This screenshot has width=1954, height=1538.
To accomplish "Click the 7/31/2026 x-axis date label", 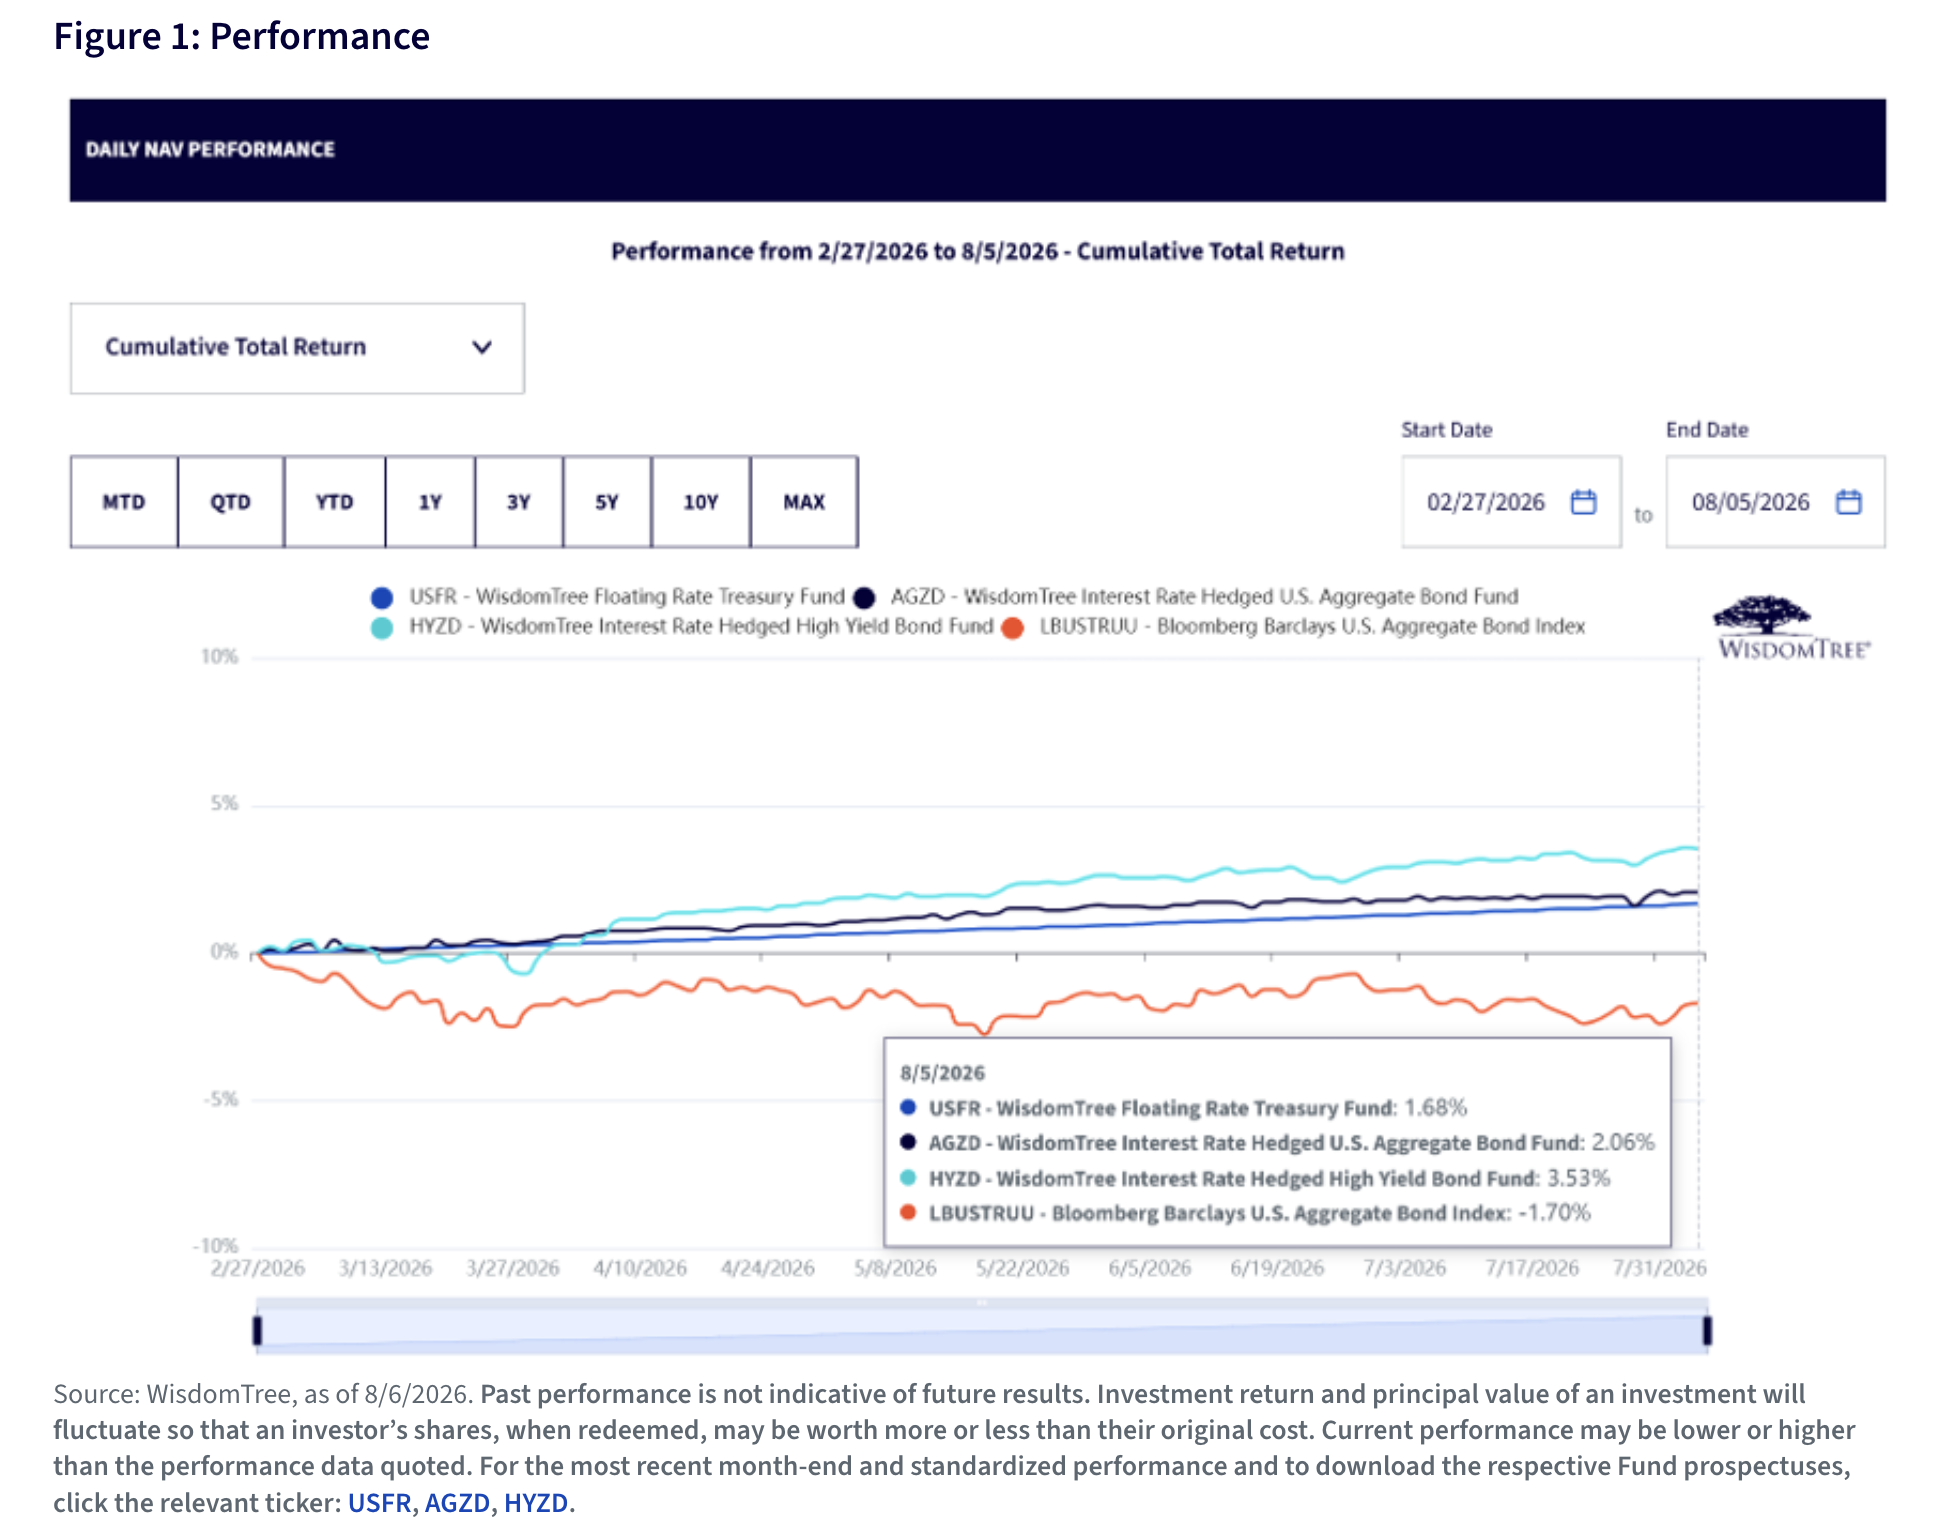I will [x=1660, y=1268].
